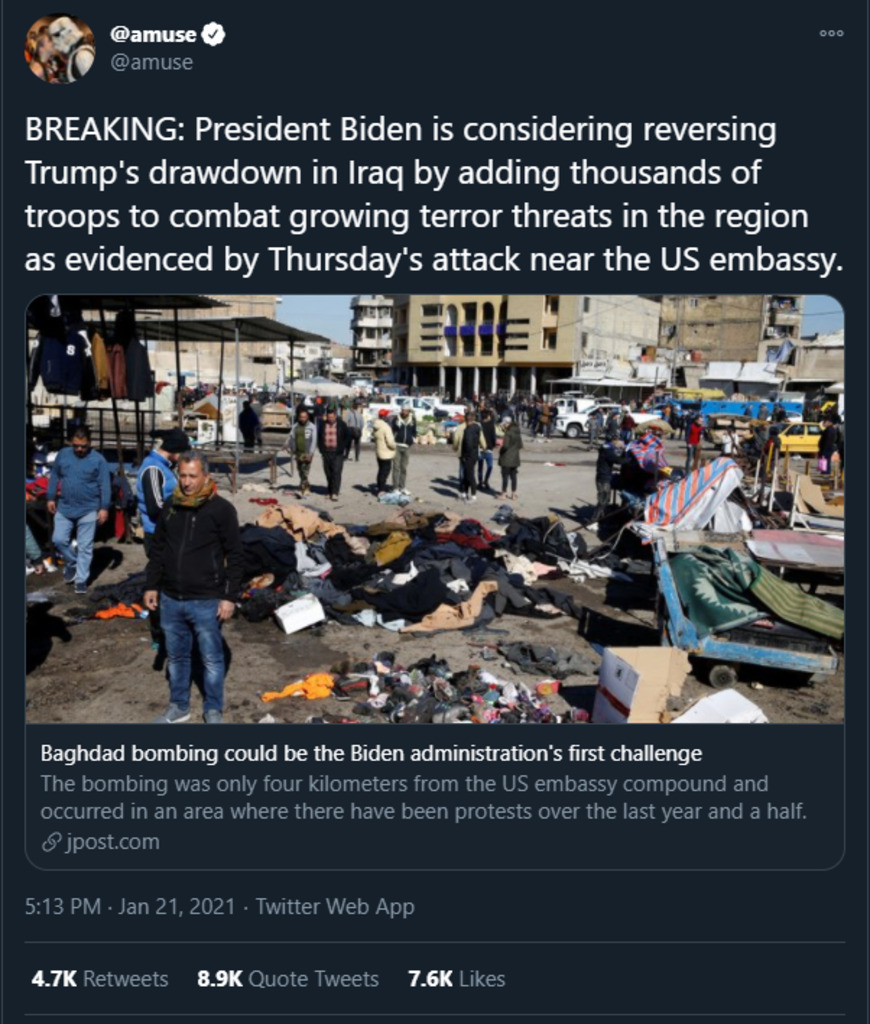This screenshot has height=1024, width=870.
Task: Click the link chain icon beside jpost.com
Action: (52, 842)
